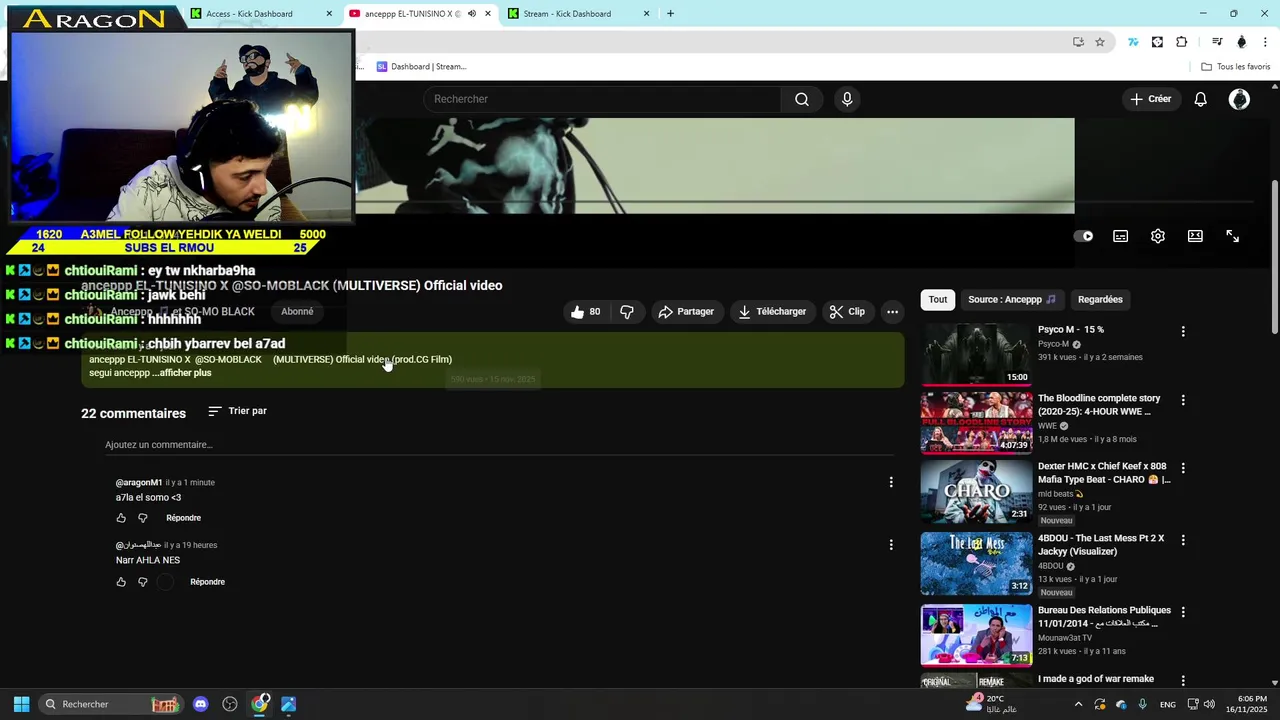The height and width of the screenshot is (720, 1280).
Task: Mute the anceppp EL-TUNISINO tab audio icon
Action: point(471,14)
